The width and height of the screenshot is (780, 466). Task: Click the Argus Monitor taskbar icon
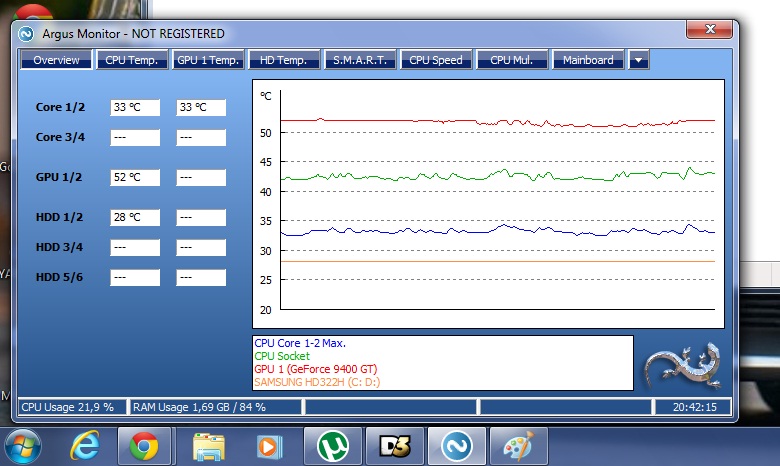coord(457,446)
